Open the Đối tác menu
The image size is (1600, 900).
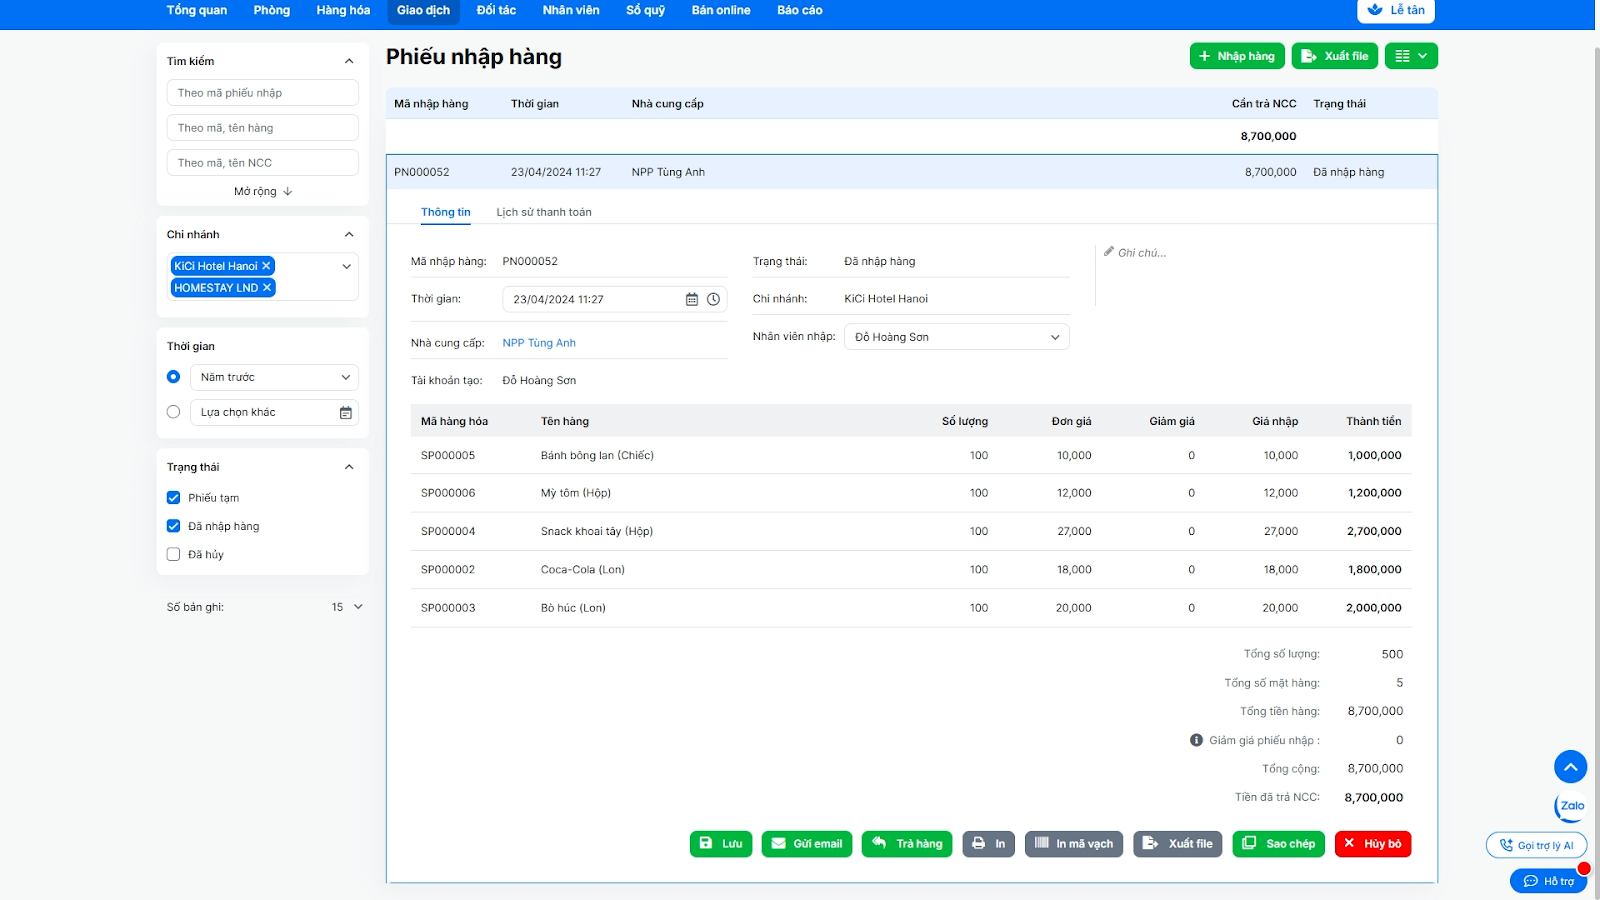click(x=496, y=10)
